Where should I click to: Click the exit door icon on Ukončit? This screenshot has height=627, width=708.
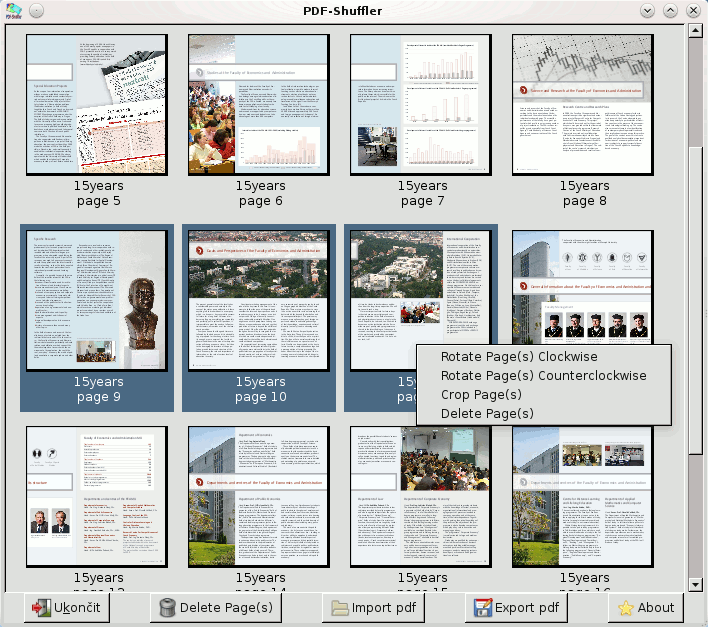click(41, 608)
